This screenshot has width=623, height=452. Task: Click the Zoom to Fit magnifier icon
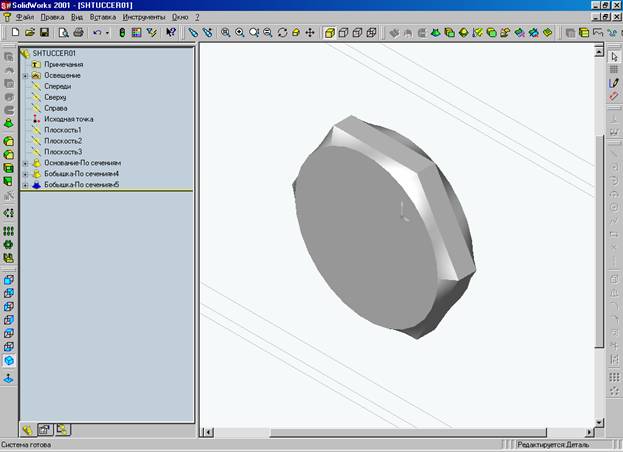(226, 32)
